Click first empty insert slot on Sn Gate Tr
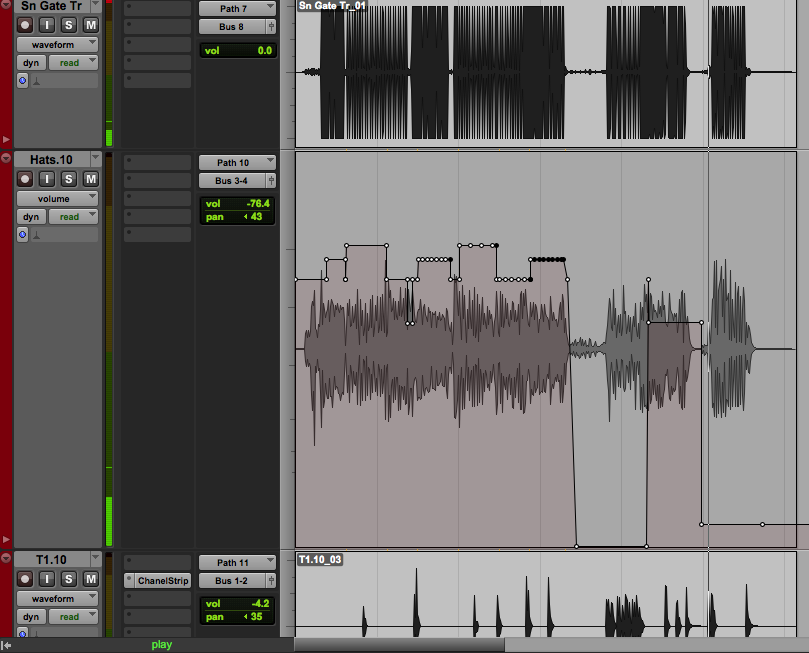This screenshot has height=653, width=809. (x=157, y=8)
